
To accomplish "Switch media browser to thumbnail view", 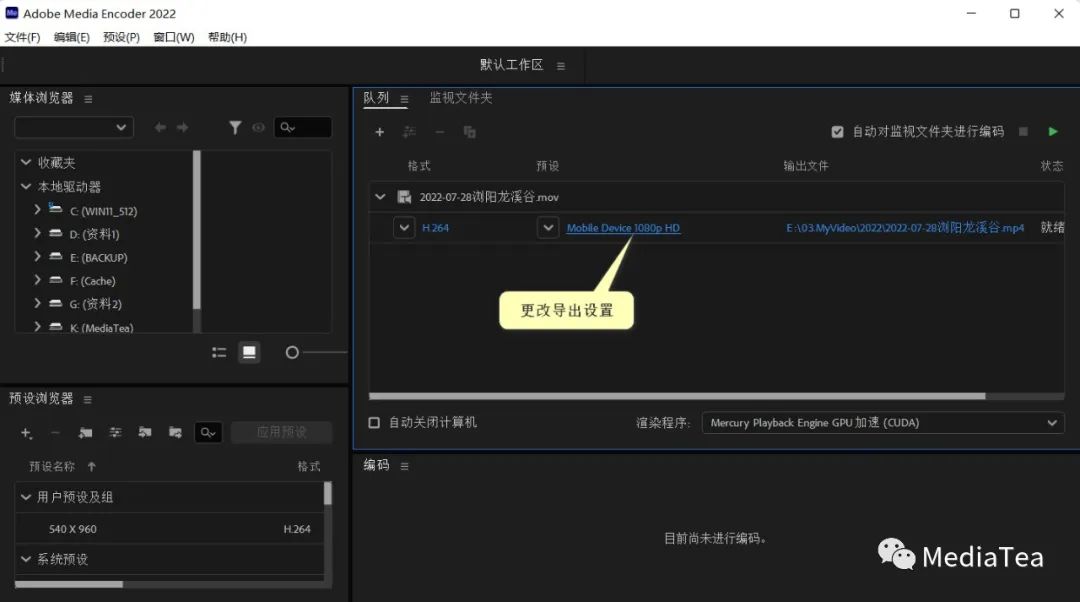I will pos(249,353).
